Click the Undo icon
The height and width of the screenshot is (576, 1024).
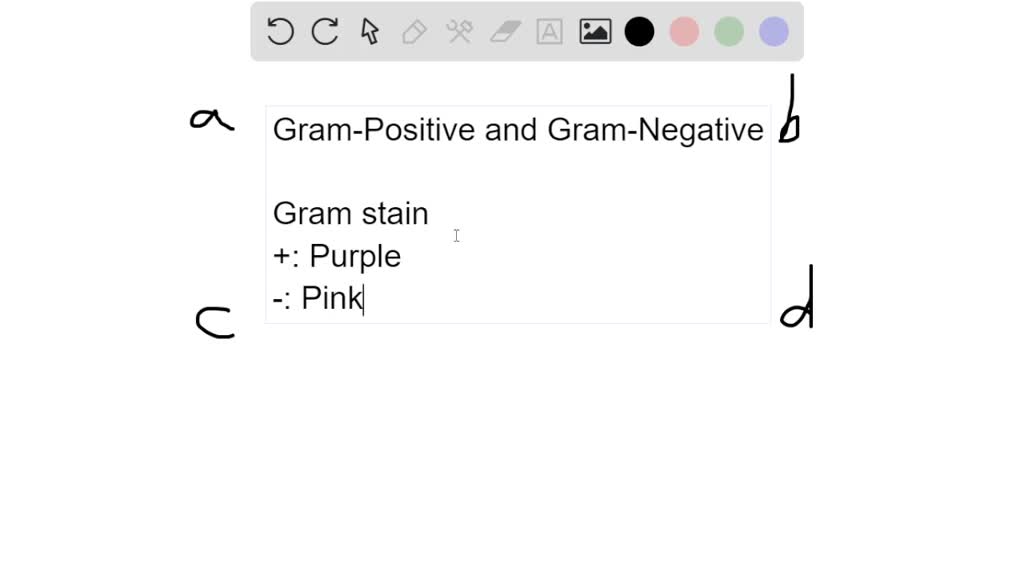pos(279,31)
